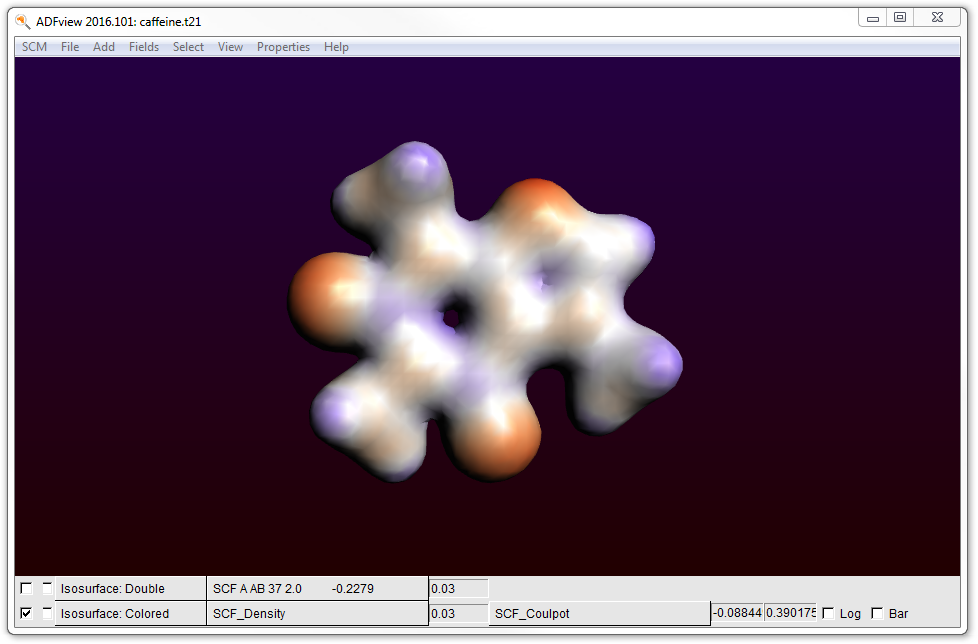
Task: Open the Help menu
Action: pos(336,47)
